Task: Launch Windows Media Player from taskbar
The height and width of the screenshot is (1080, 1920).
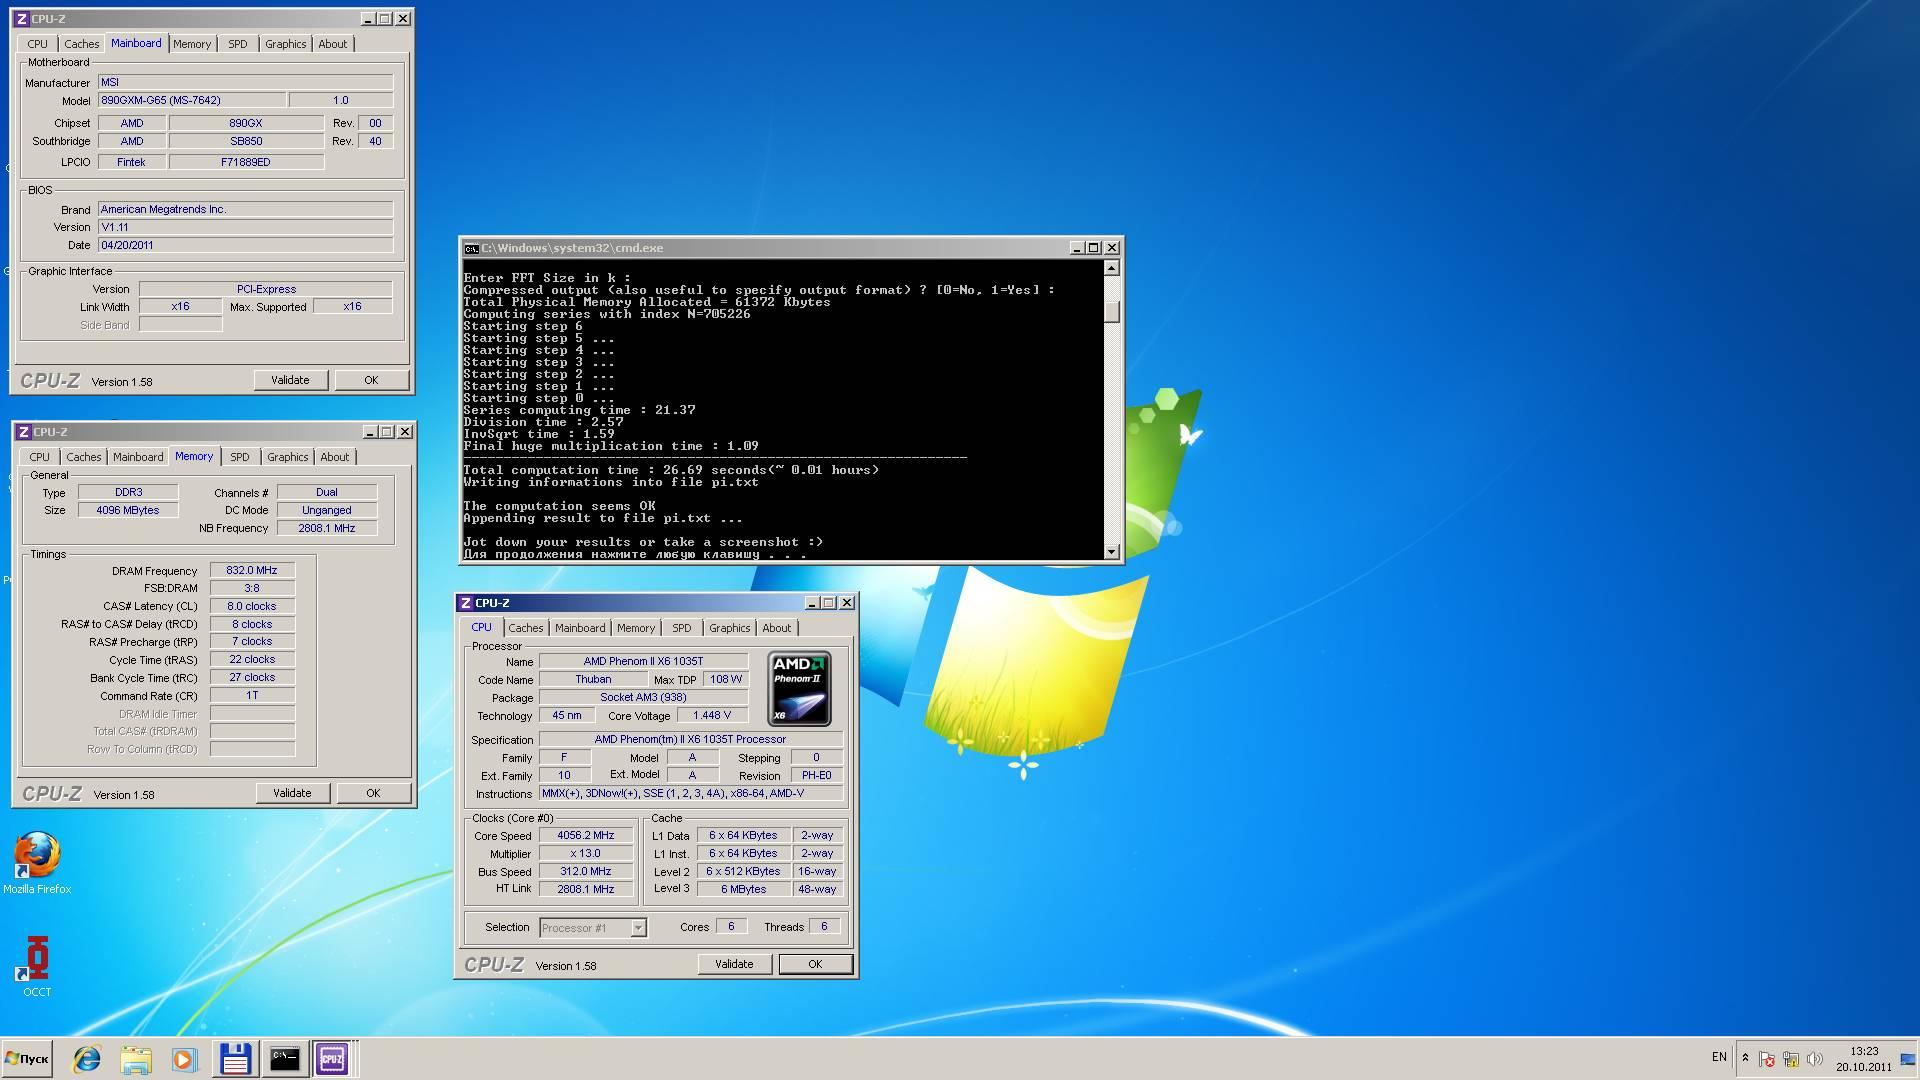Action: click(x=184, y=1059)
